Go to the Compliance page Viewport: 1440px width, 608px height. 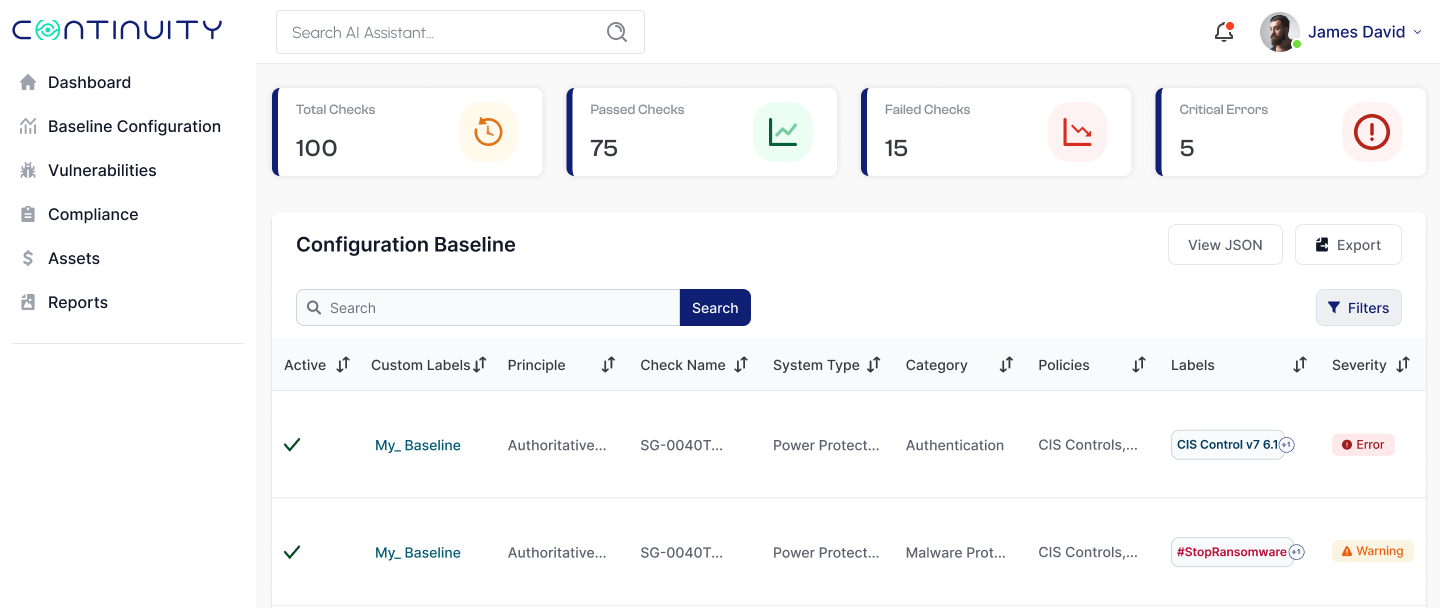pos(93,214)
